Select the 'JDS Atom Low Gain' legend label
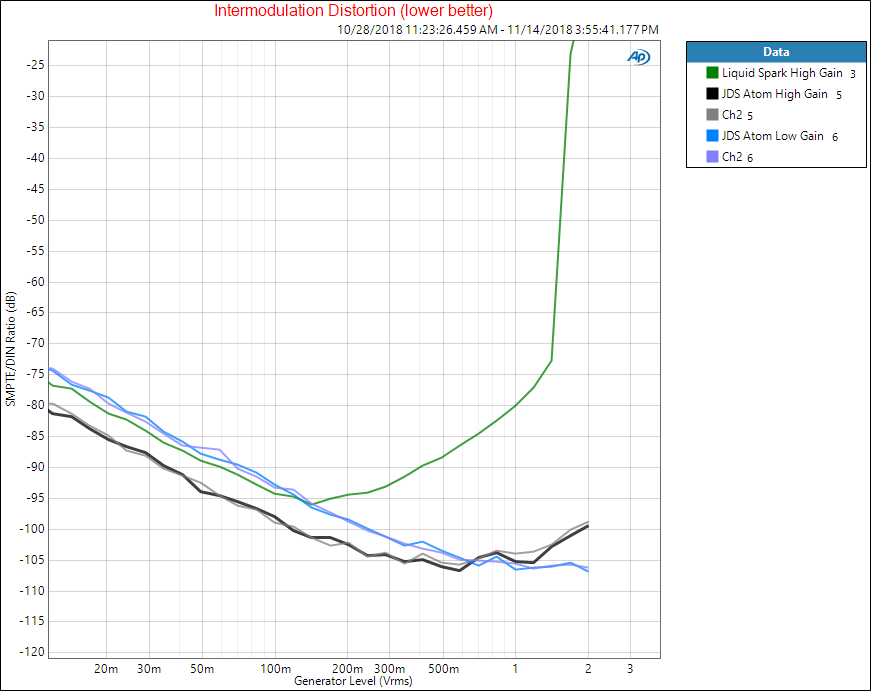871x691 pixels. click(x=773, y=136)
